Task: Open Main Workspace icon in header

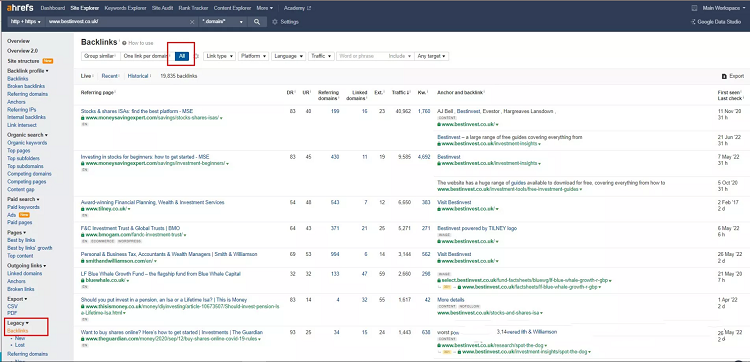Action: pos(695,8)
